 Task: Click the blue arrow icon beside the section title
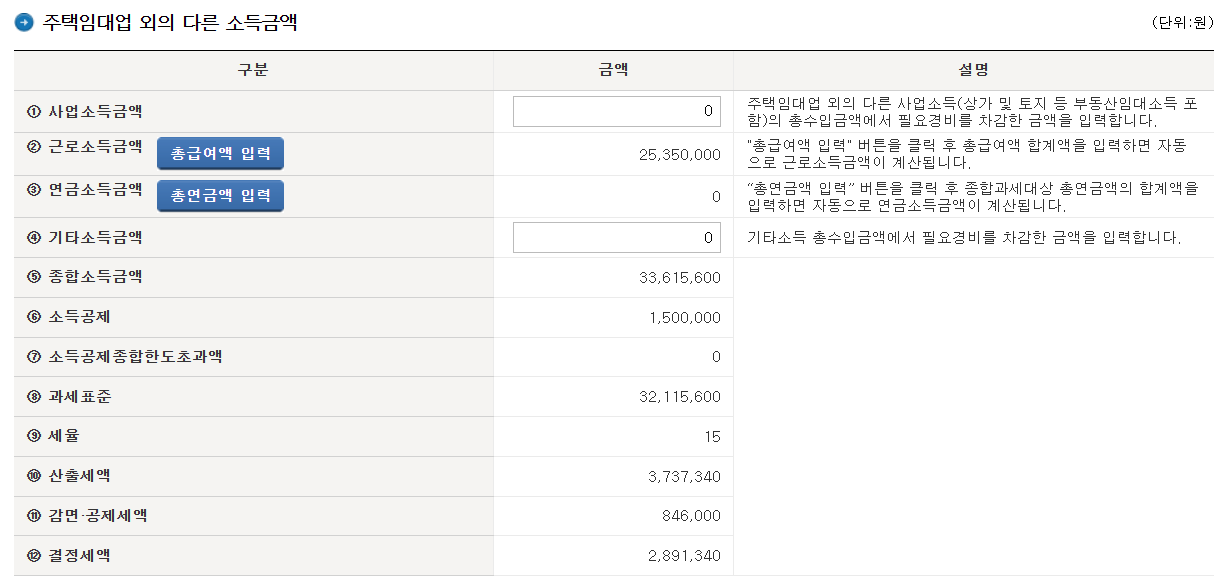(x=22, y=19)
